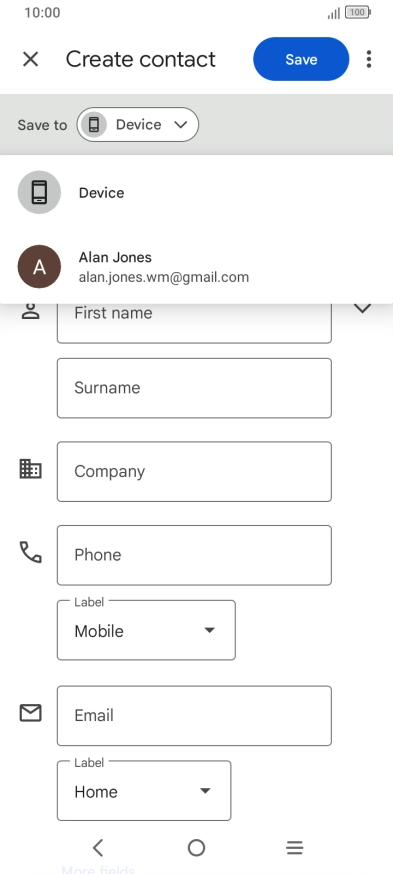Open recent apps from navigation bar
The width and height of the screenshot is (393, 874).
pos(294,848)
